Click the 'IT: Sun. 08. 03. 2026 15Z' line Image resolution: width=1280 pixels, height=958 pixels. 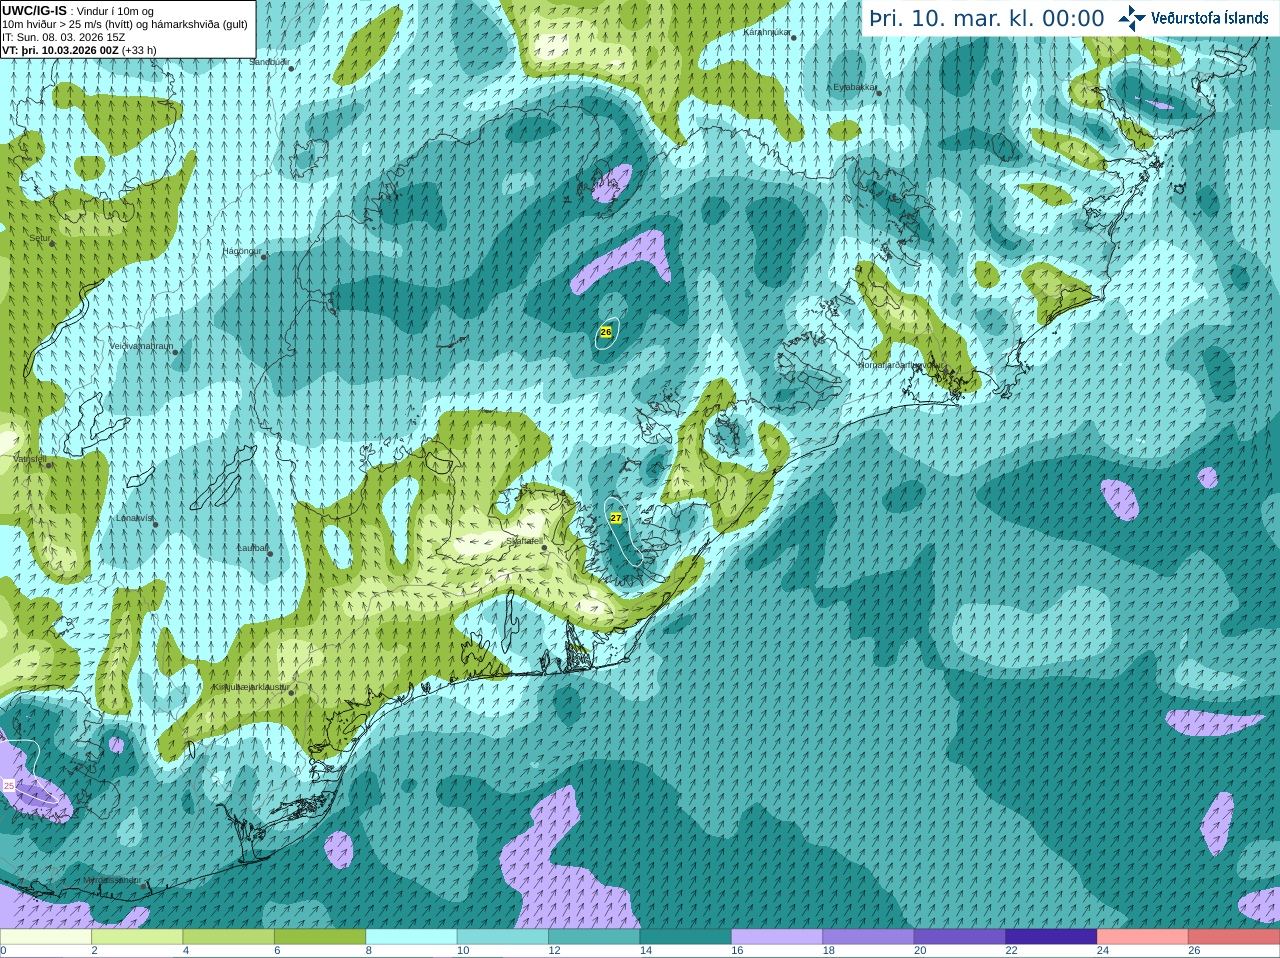pos(63,37)
